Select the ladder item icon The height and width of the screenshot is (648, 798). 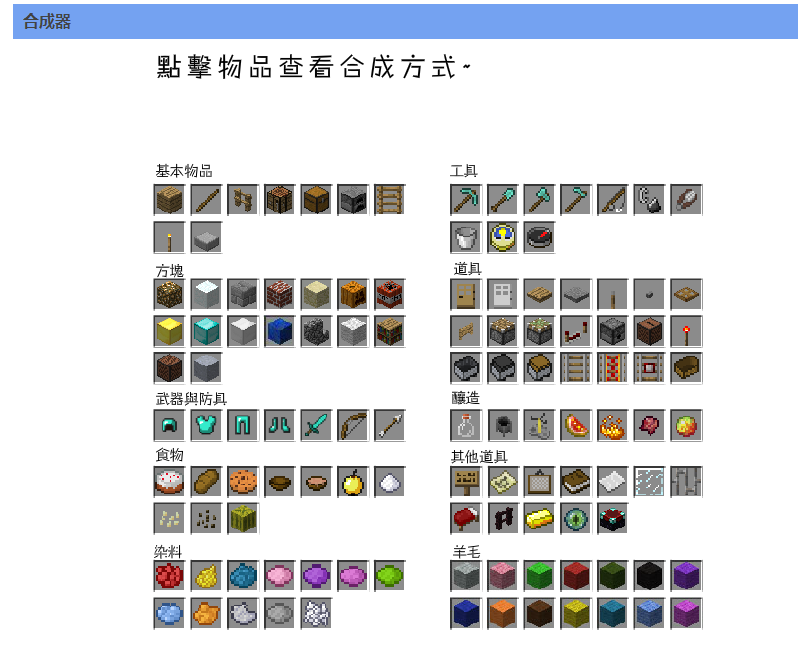pos(389,200)
